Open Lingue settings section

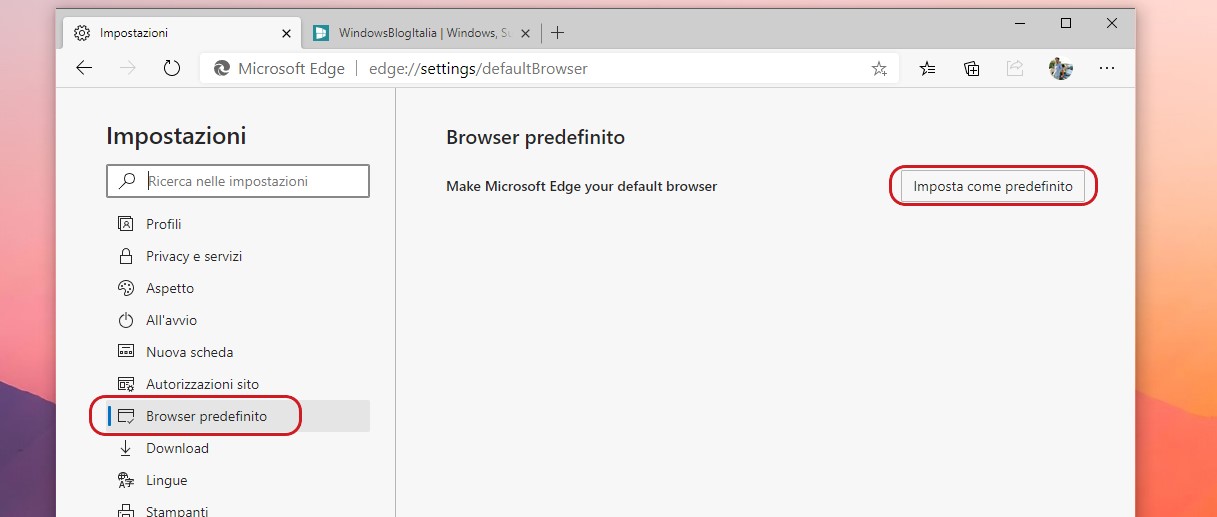(238, 480)
